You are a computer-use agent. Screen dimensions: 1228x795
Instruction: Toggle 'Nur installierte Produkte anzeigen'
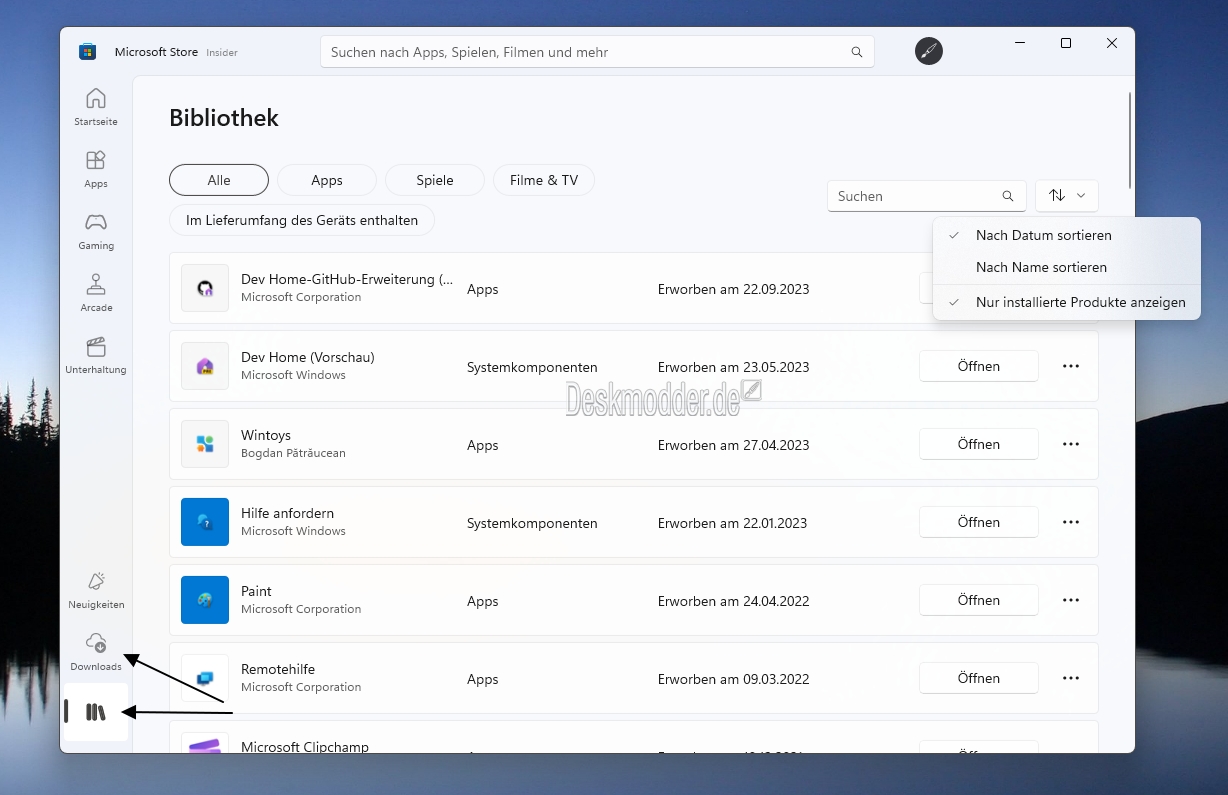1080,302
